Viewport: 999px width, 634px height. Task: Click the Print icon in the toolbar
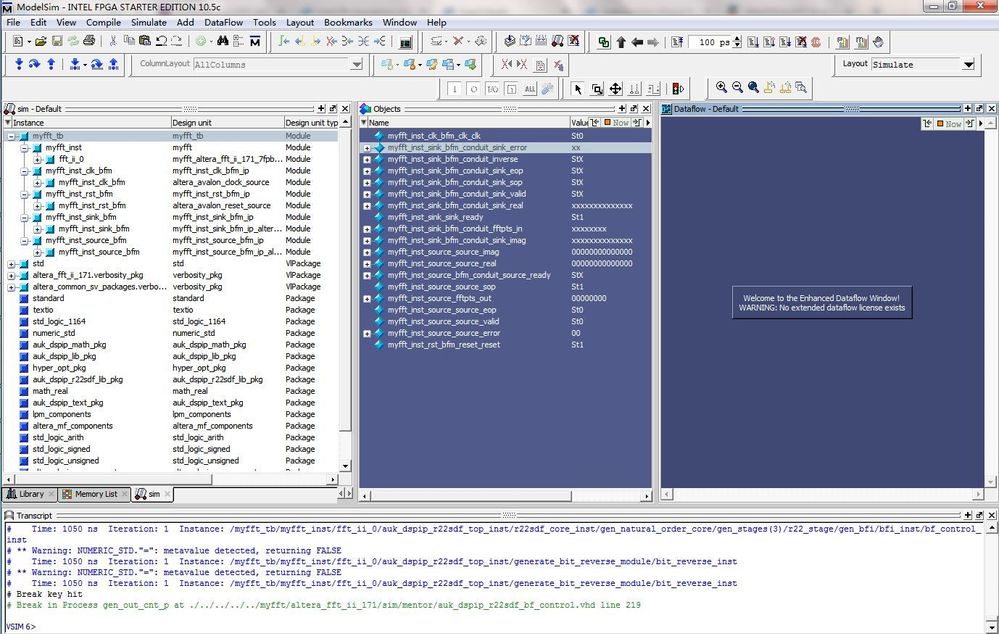pos(89,42)
